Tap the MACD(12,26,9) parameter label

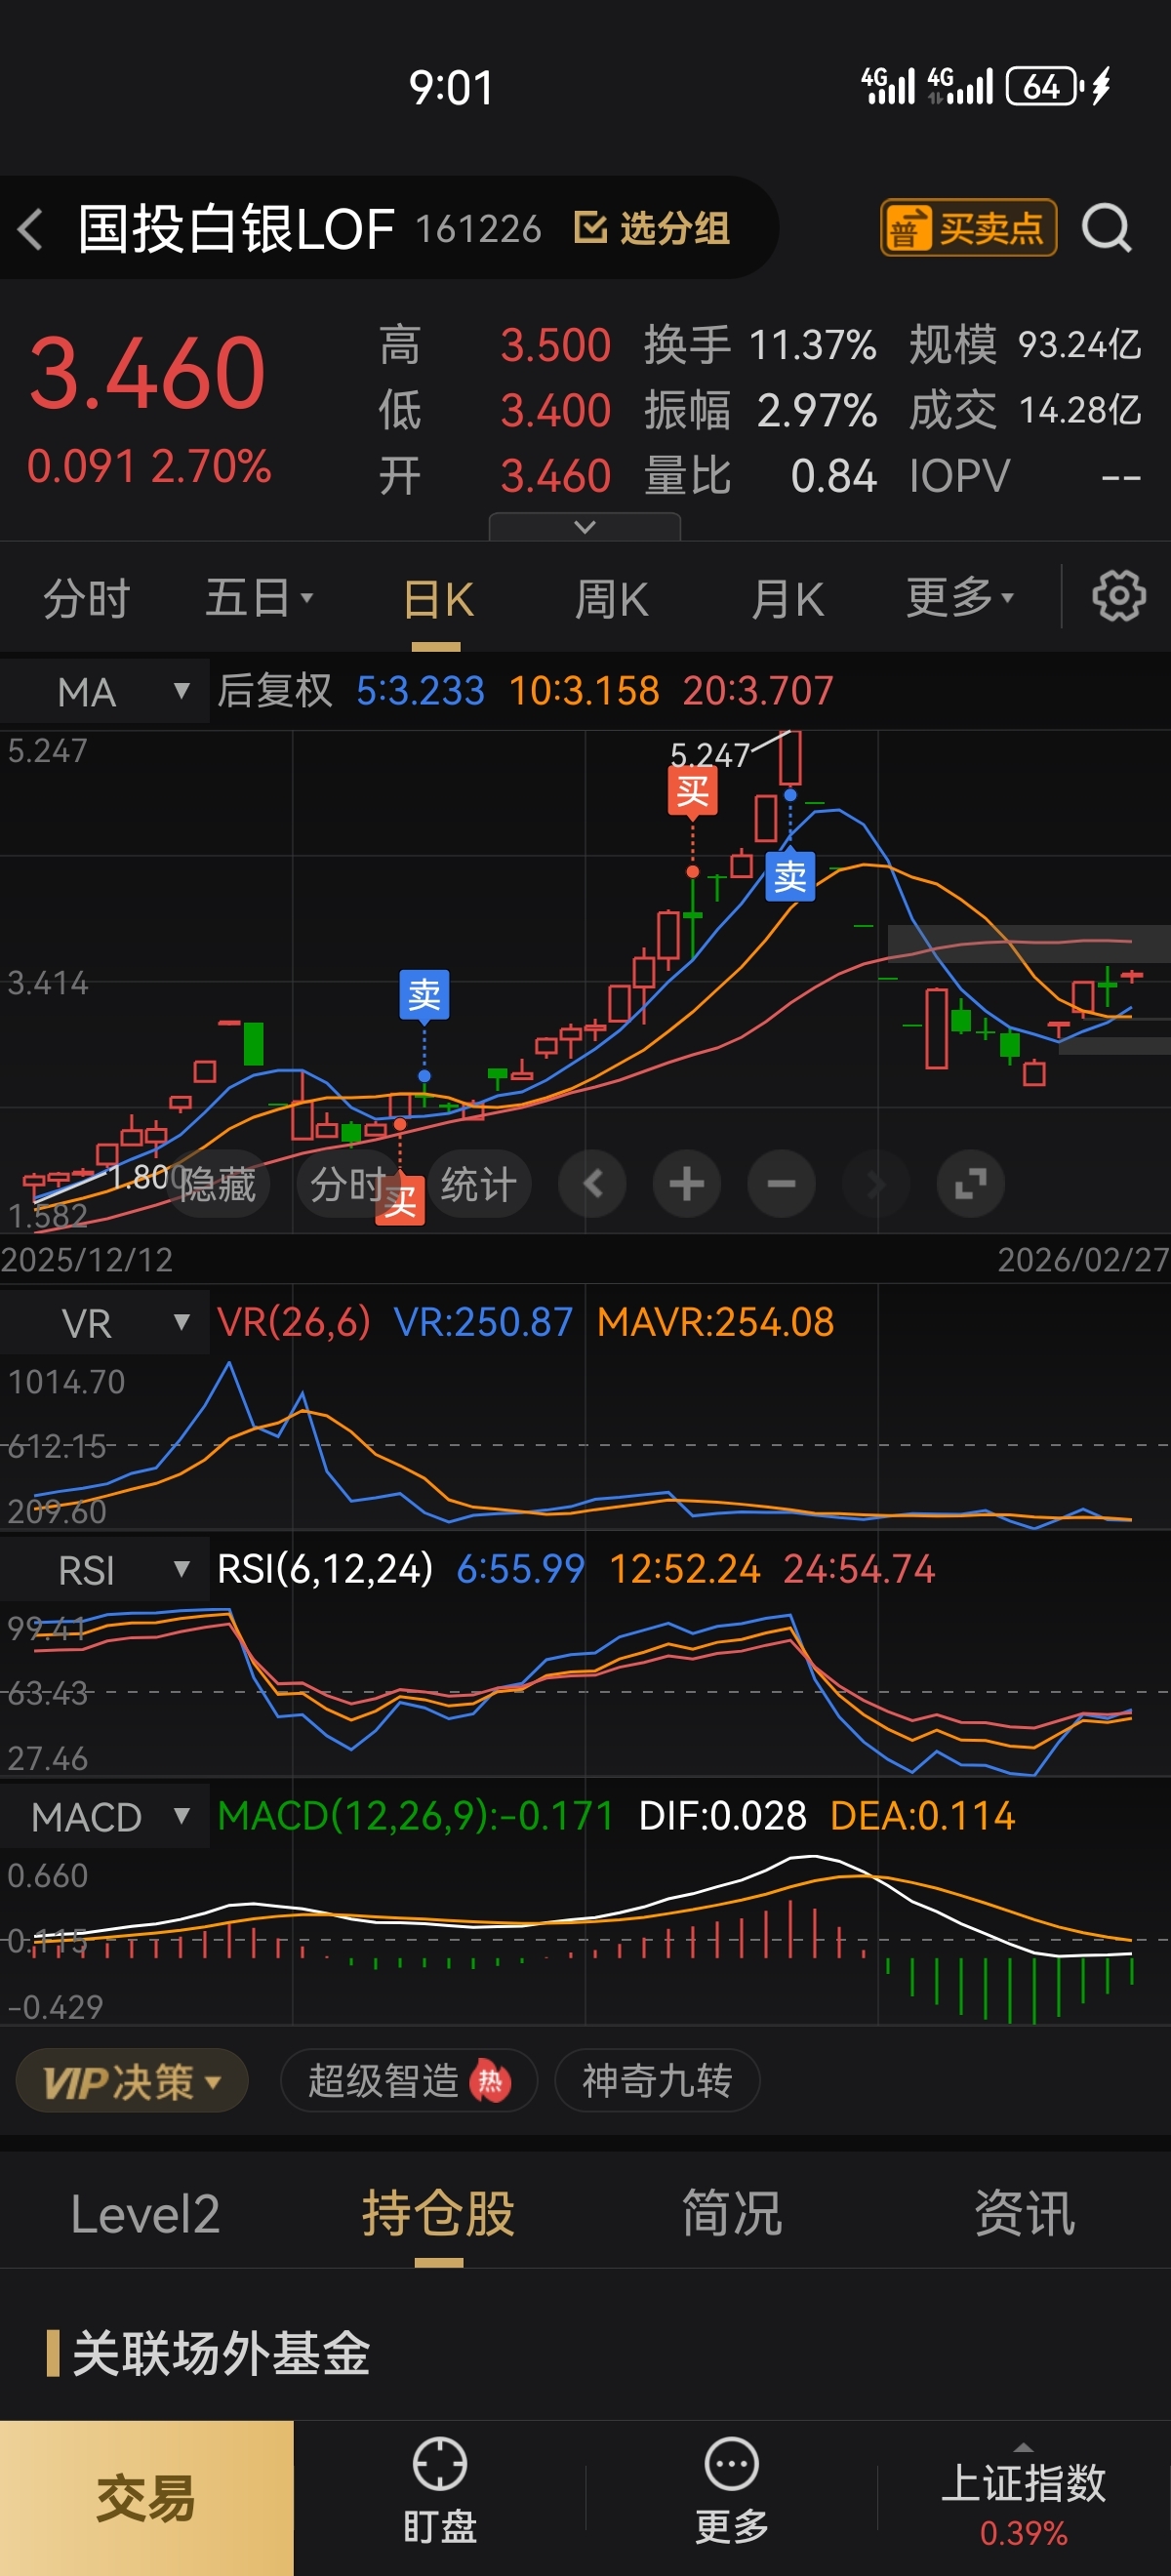coord(415,1815)
